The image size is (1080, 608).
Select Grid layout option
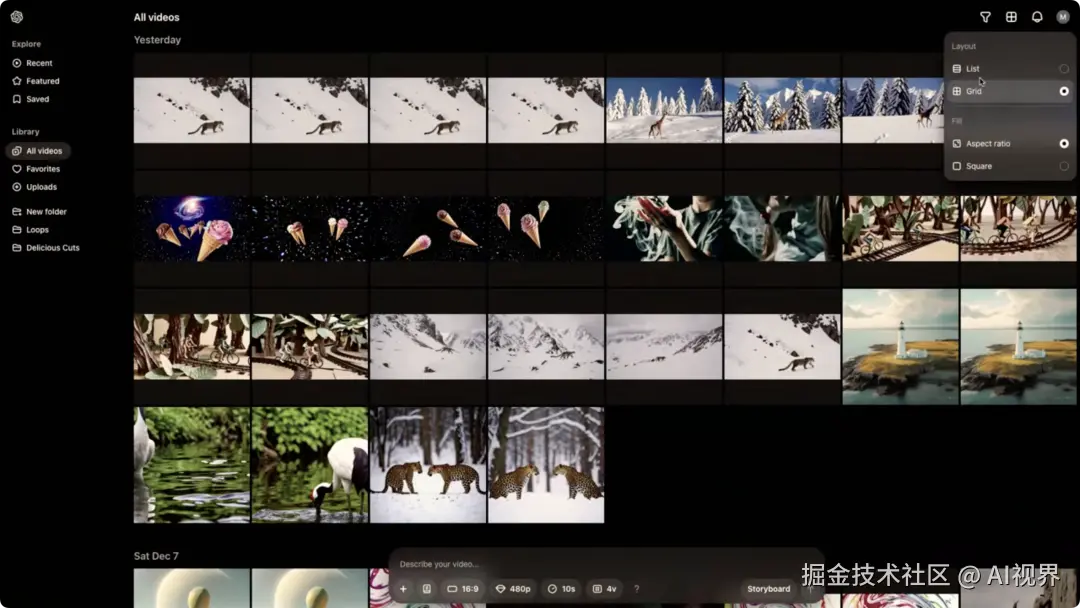point(1010,91)
